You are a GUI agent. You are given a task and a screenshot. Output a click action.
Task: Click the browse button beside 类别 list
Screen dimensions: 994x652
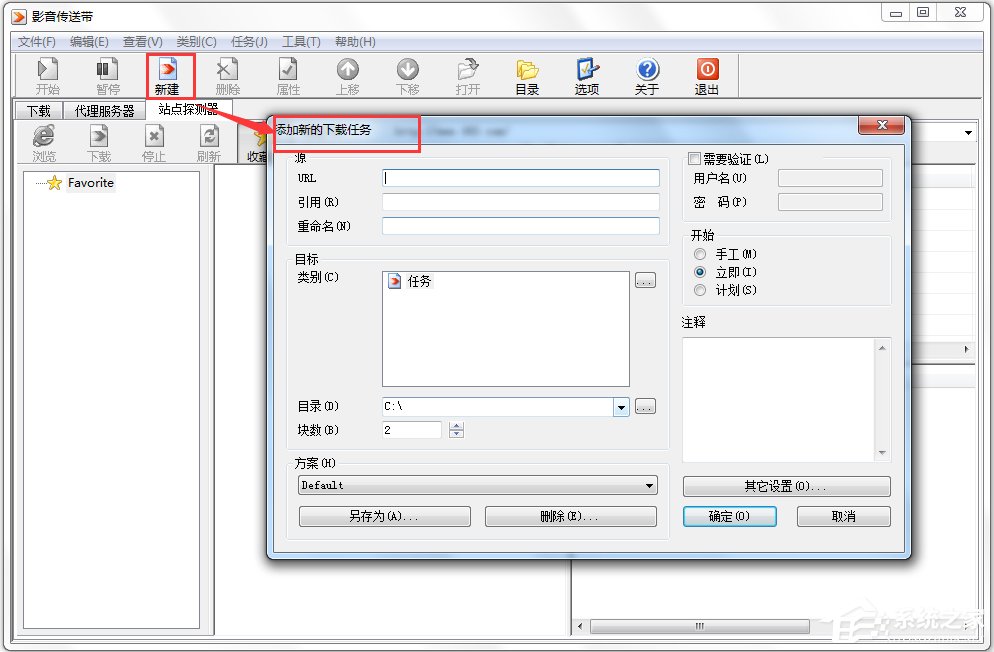[x=645, y=281]
